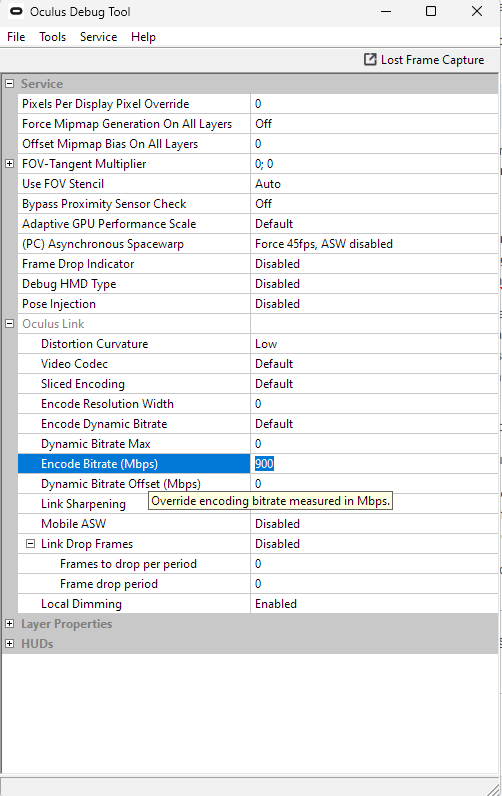This screenshot has height=796, width=502.
Task: Collapse the Oculus Link group
Action: 9,323
